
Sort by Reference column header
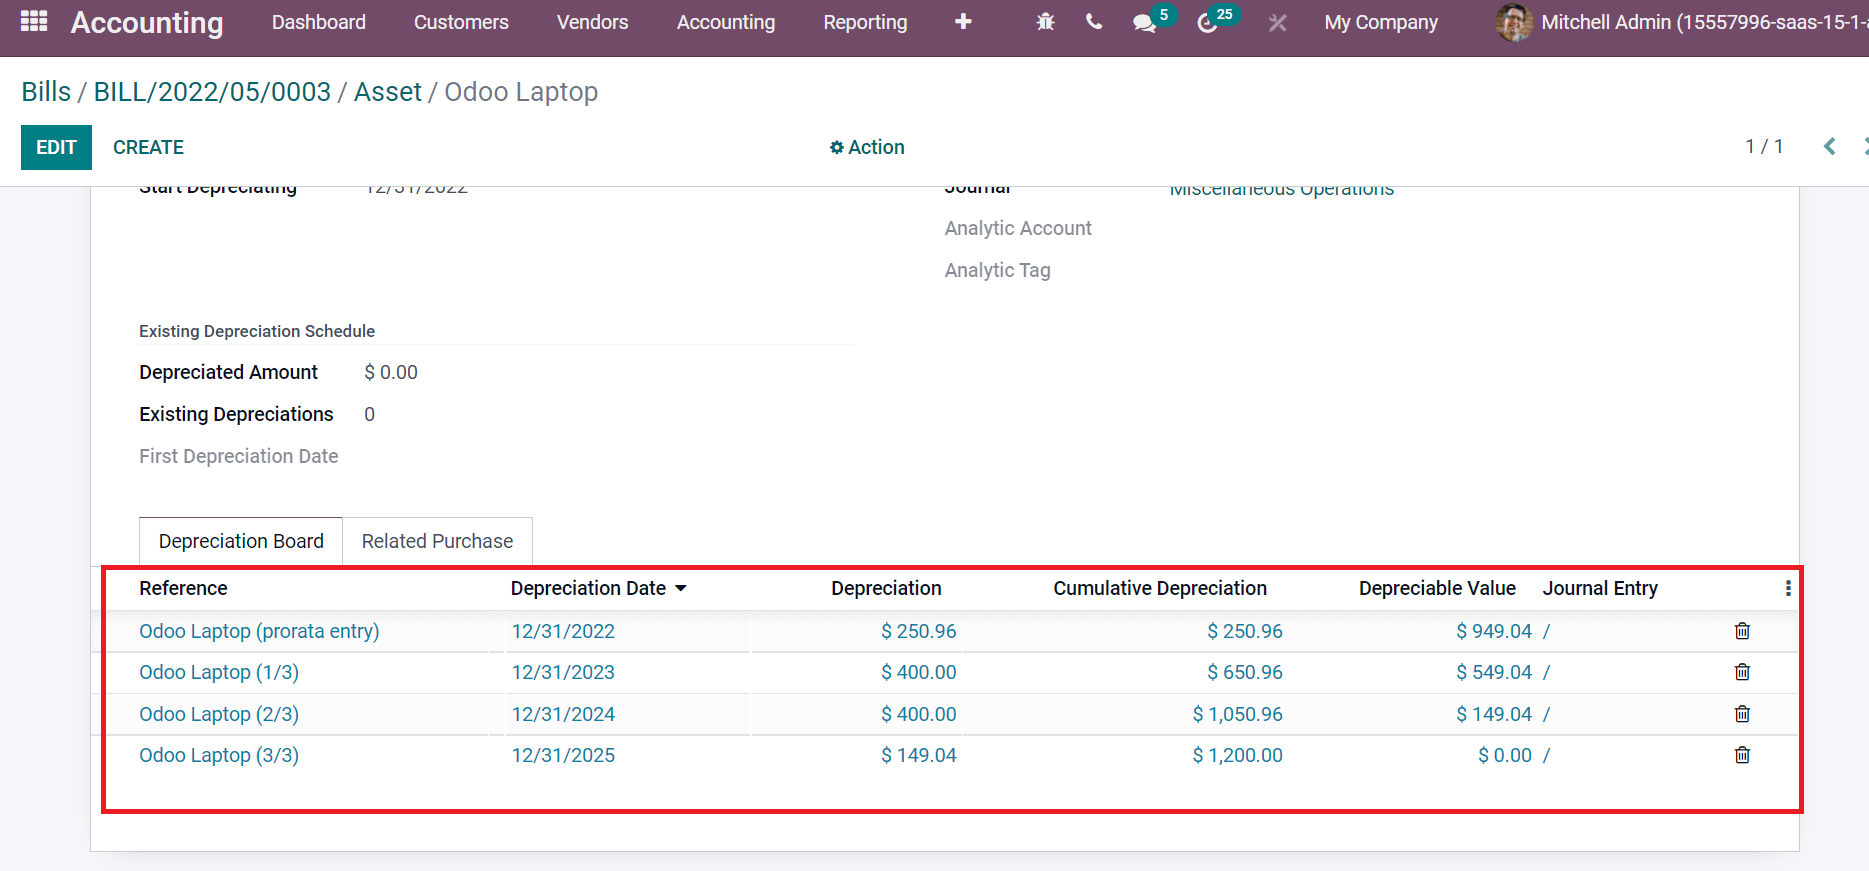pyautogui.click(x=183, y=588)
